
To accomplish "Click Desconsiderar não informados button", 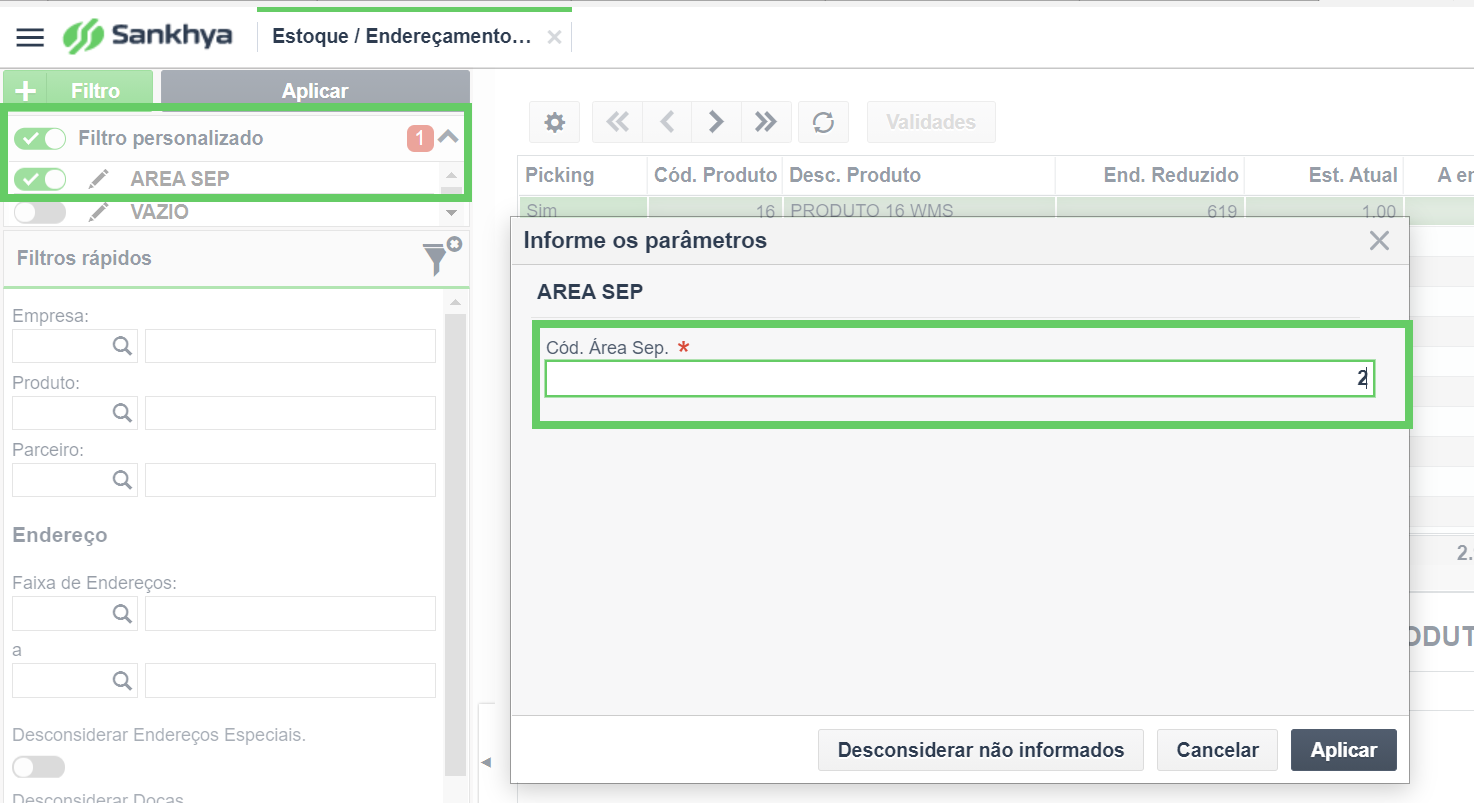I will [981, 750].
